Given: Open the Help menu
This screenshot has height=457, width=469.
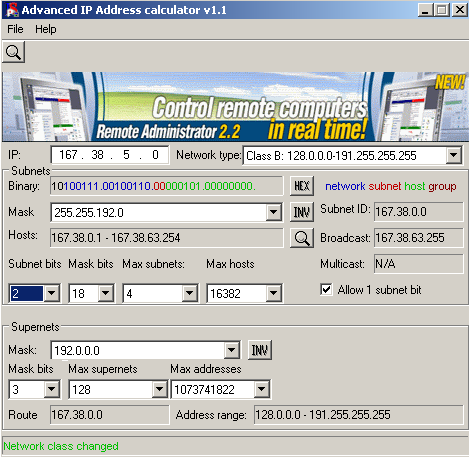Looking at the screenshot, I should [46, 29].
